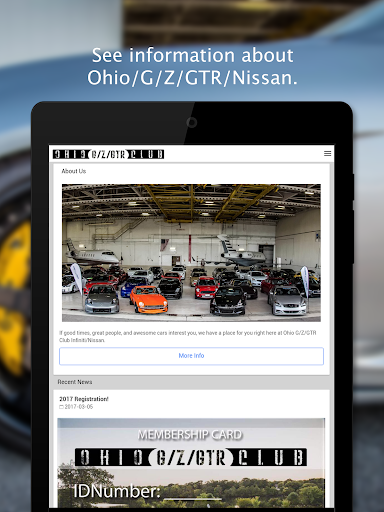Click the MEMBERSHIP CARD title text
The width and height of the screenshot is (384, 512).
[x=190, y=435]
